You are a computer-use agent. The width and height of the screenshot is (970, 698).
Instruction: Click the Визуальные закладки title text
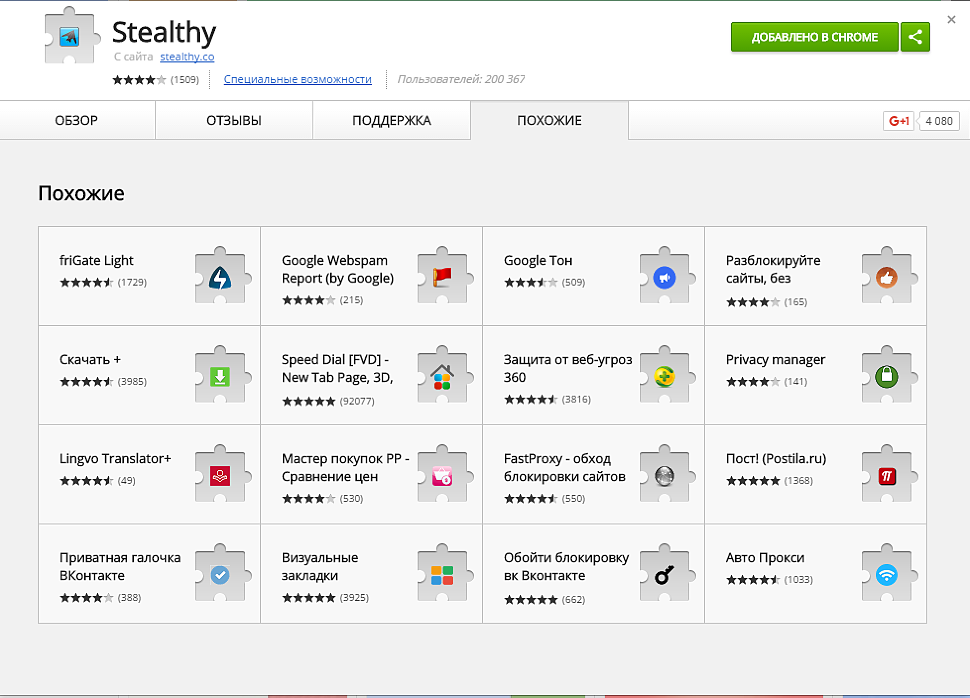(x=320, y=566)
